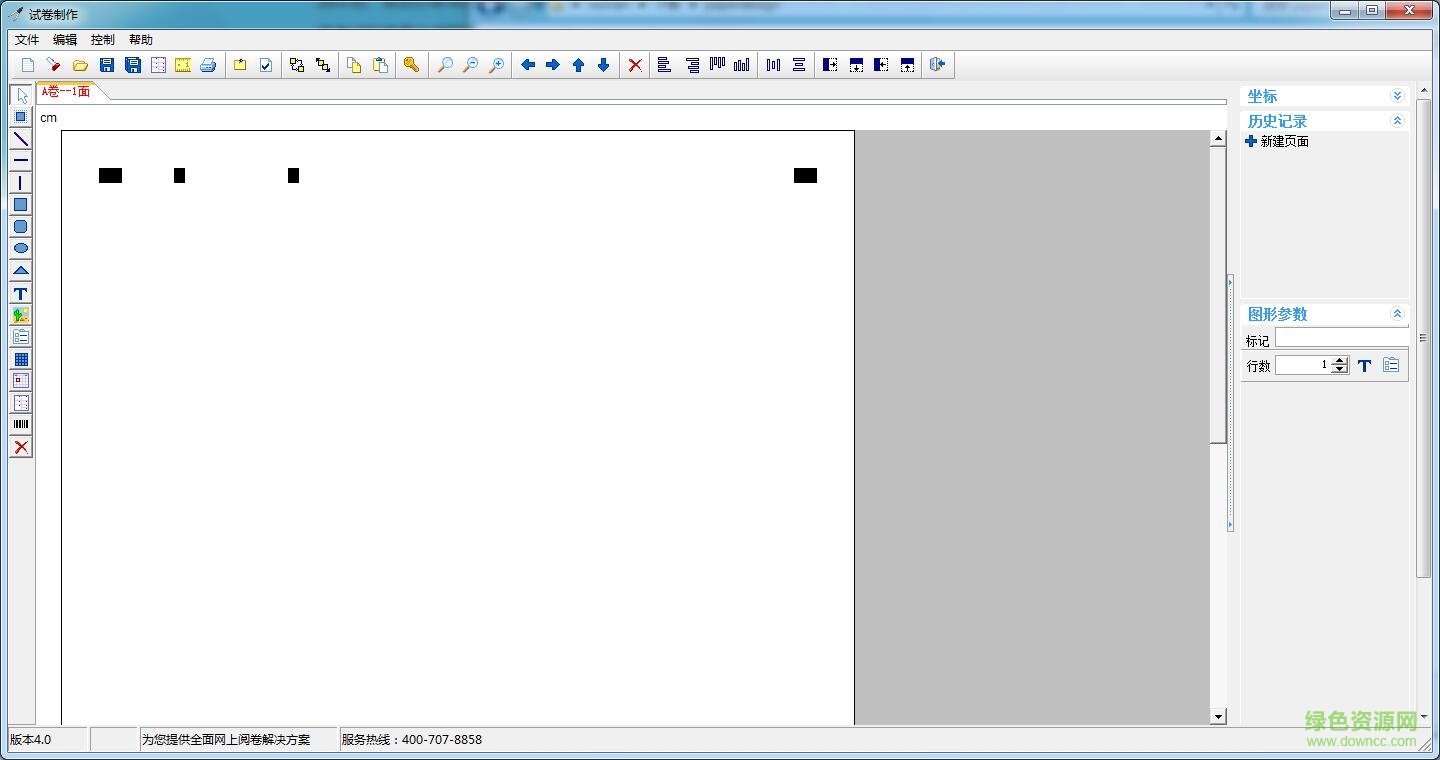
Task: Click the canvas scrollbar down arrow
Action: tap(1218, 716)
